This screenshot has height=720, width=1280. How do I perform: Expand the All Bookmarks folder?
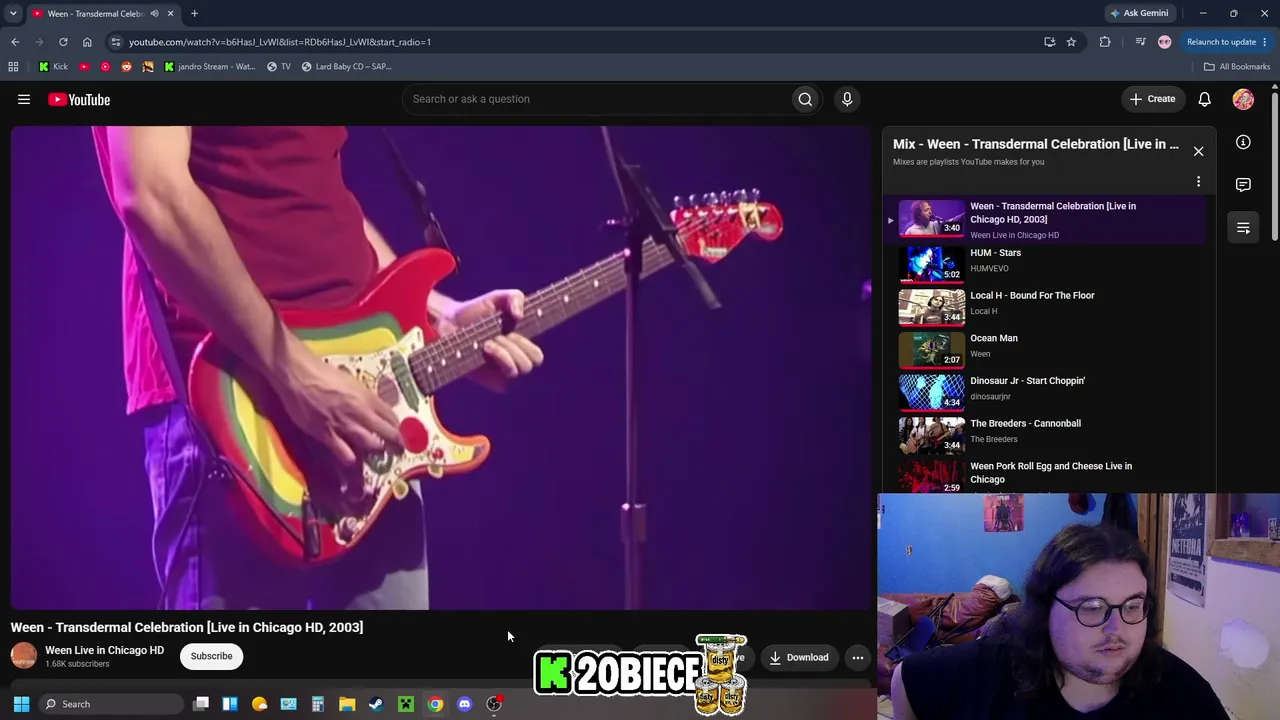1236,67
